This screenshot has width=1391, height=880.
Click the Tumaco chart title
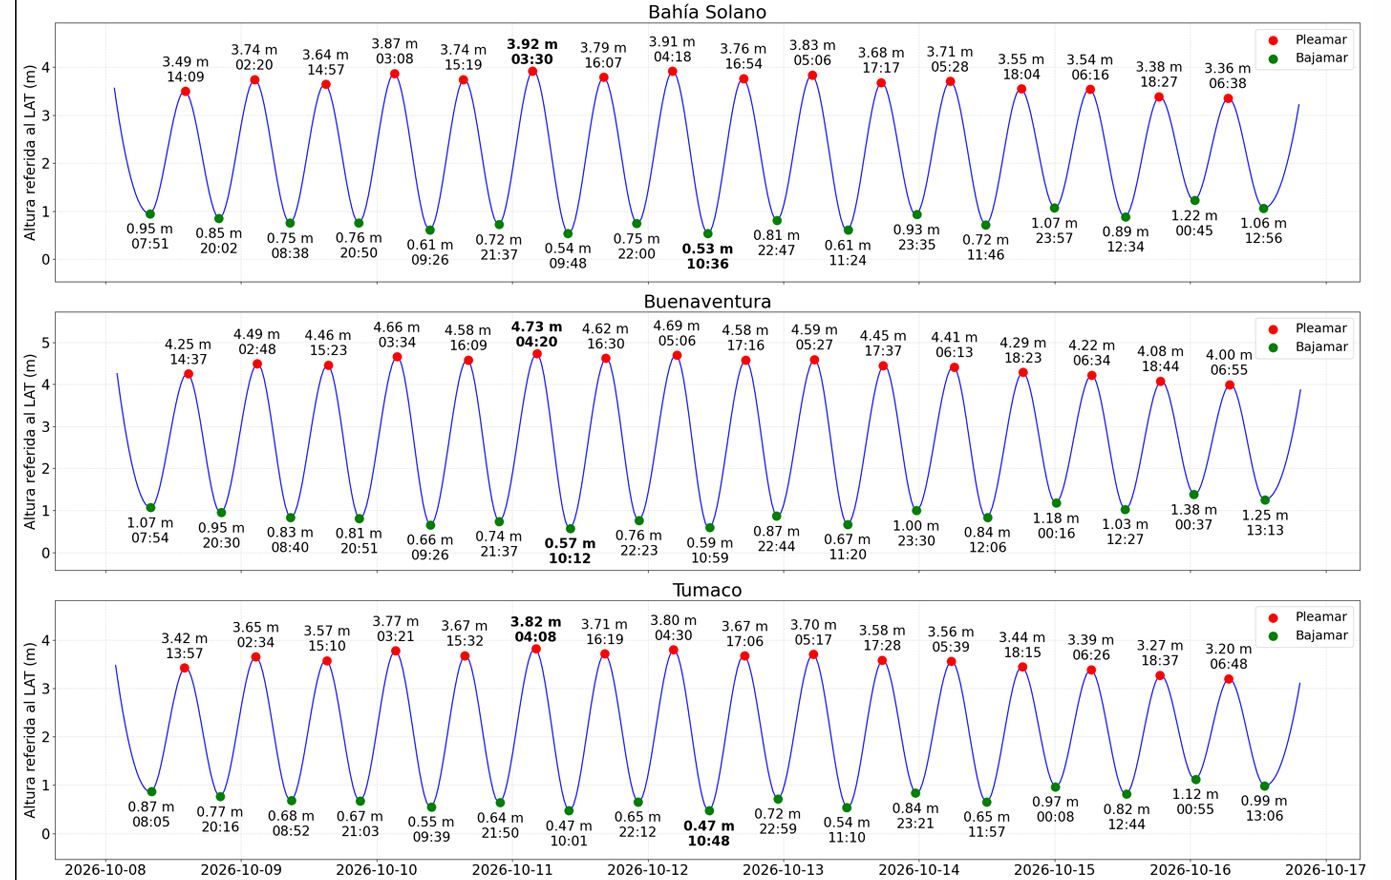(x=707, y=590)
